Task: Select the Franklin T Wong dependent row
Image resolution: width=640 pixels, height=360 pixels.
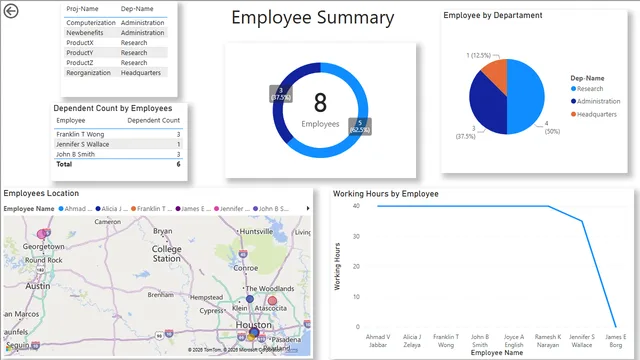Action: point(118,134)
